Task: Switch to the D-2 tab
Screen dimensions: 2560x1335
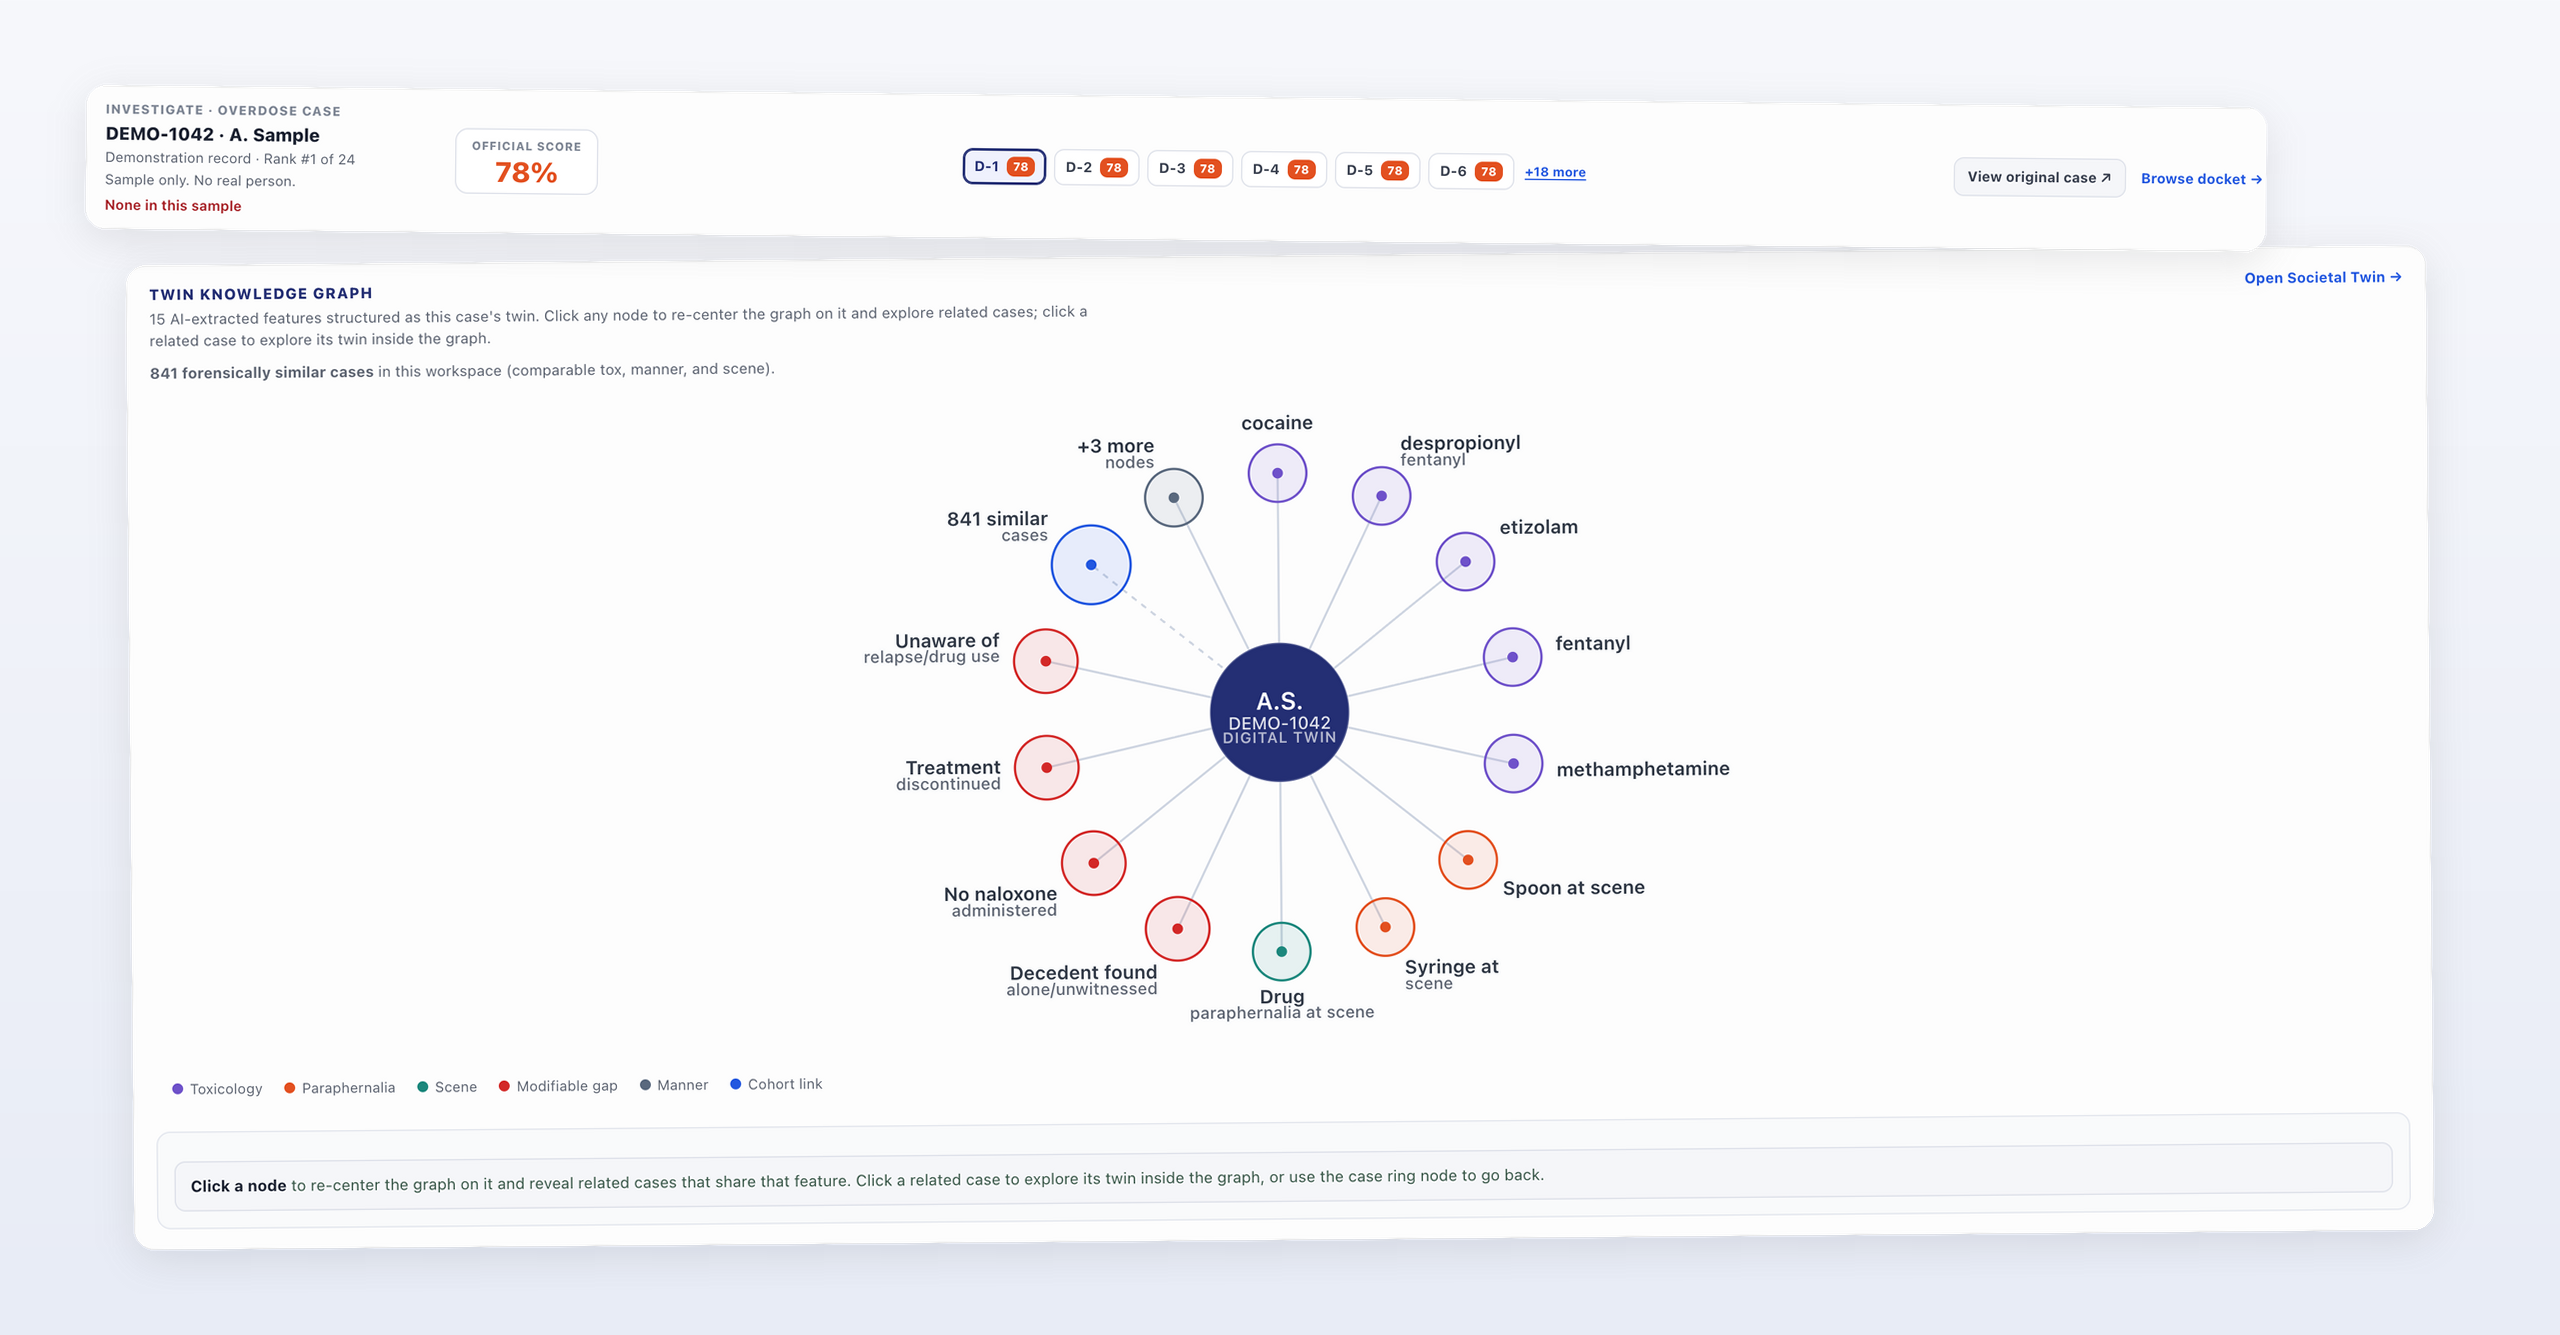Action: pyautogui.click(x=1096, y=168)
